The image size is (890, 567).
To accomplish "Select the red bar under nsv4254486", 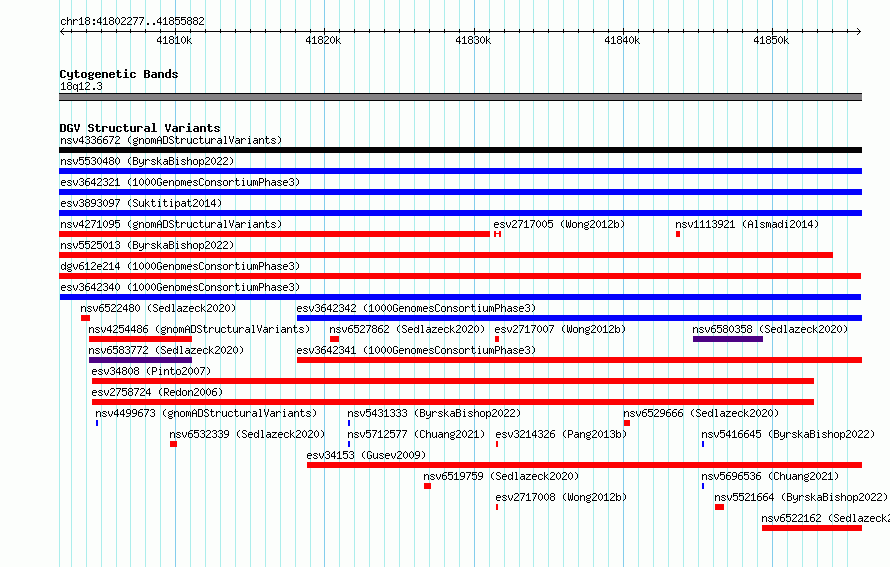I will (140, 339).
